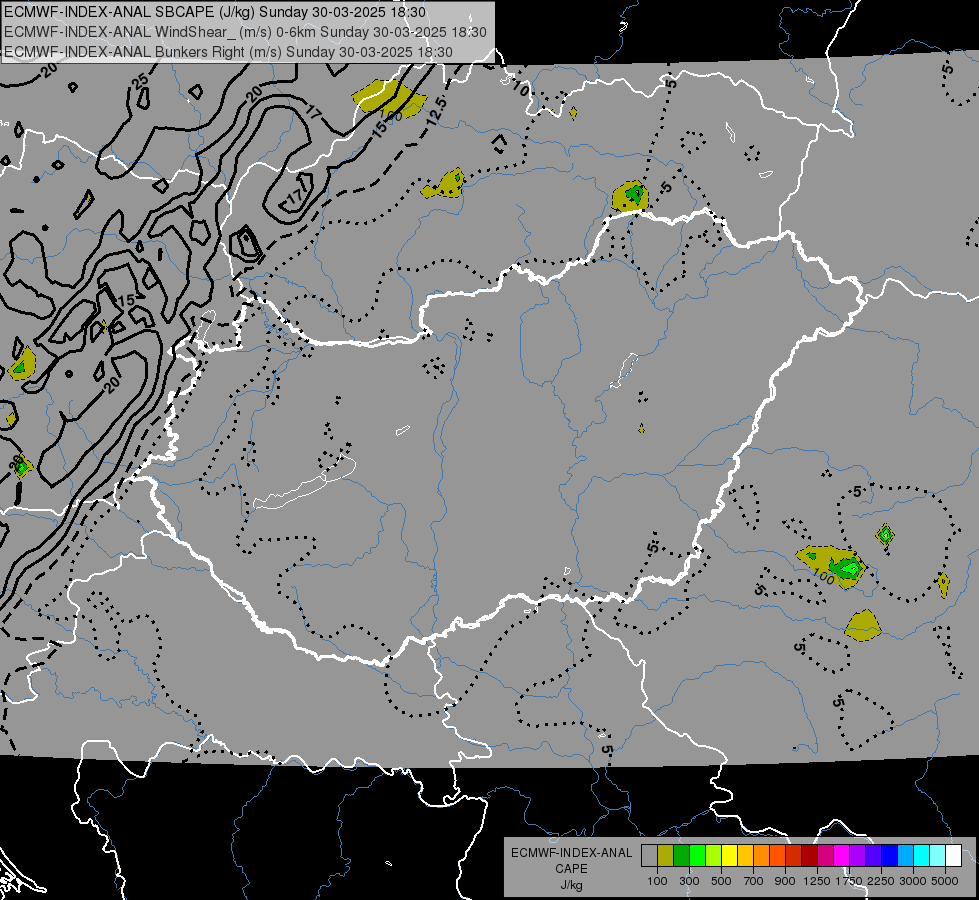Pick the bright magenta swatch before 1750
979x900 pixels.
(841, 856)
